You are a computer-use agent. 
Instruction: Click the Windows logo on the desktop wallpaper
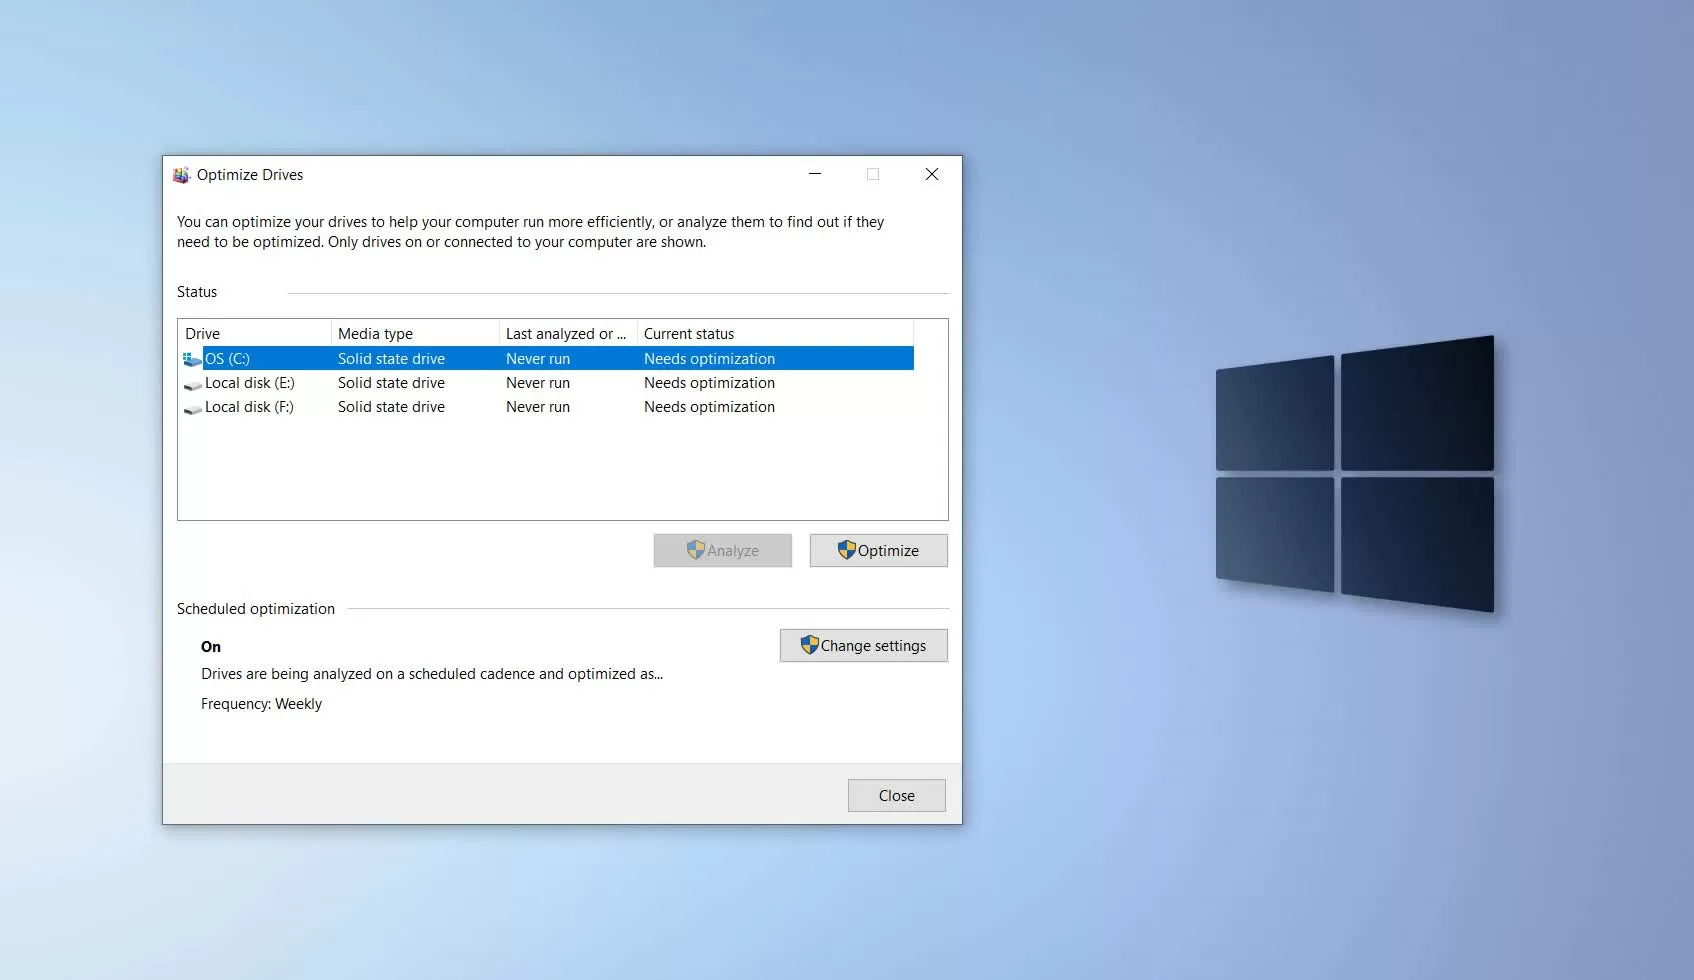(x=1354, y=473)
